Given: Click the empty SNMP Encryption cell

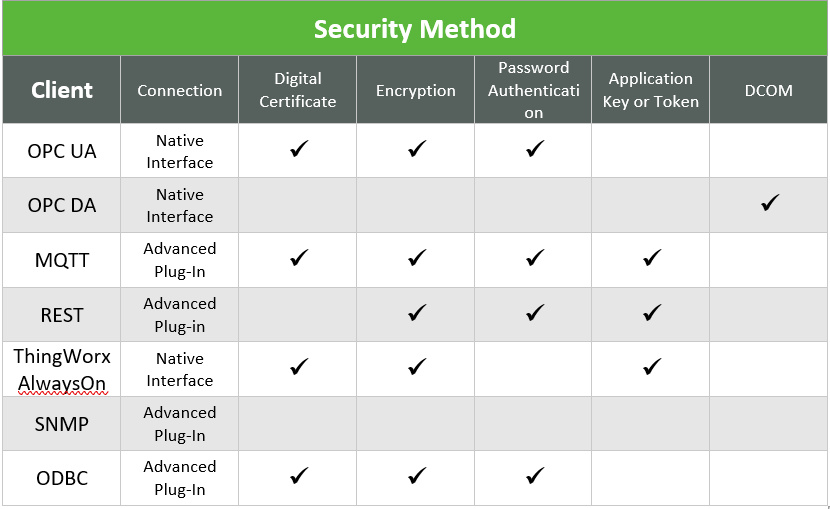Looking at the screenshot, I should (x=416, y=424).
